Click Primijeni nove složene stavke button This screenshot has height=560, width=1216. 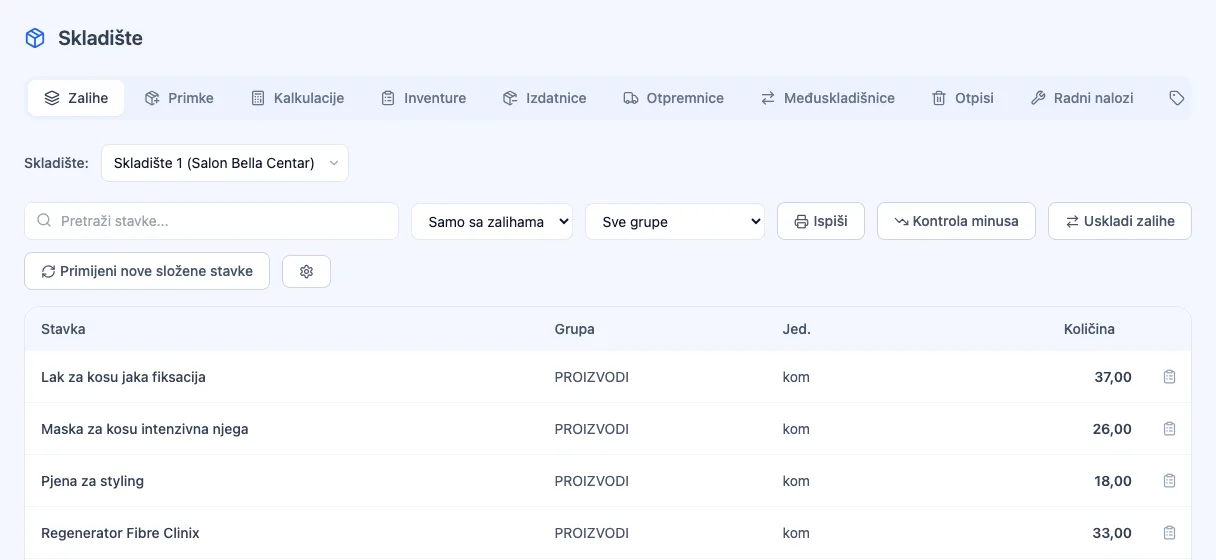coord(147,271)
